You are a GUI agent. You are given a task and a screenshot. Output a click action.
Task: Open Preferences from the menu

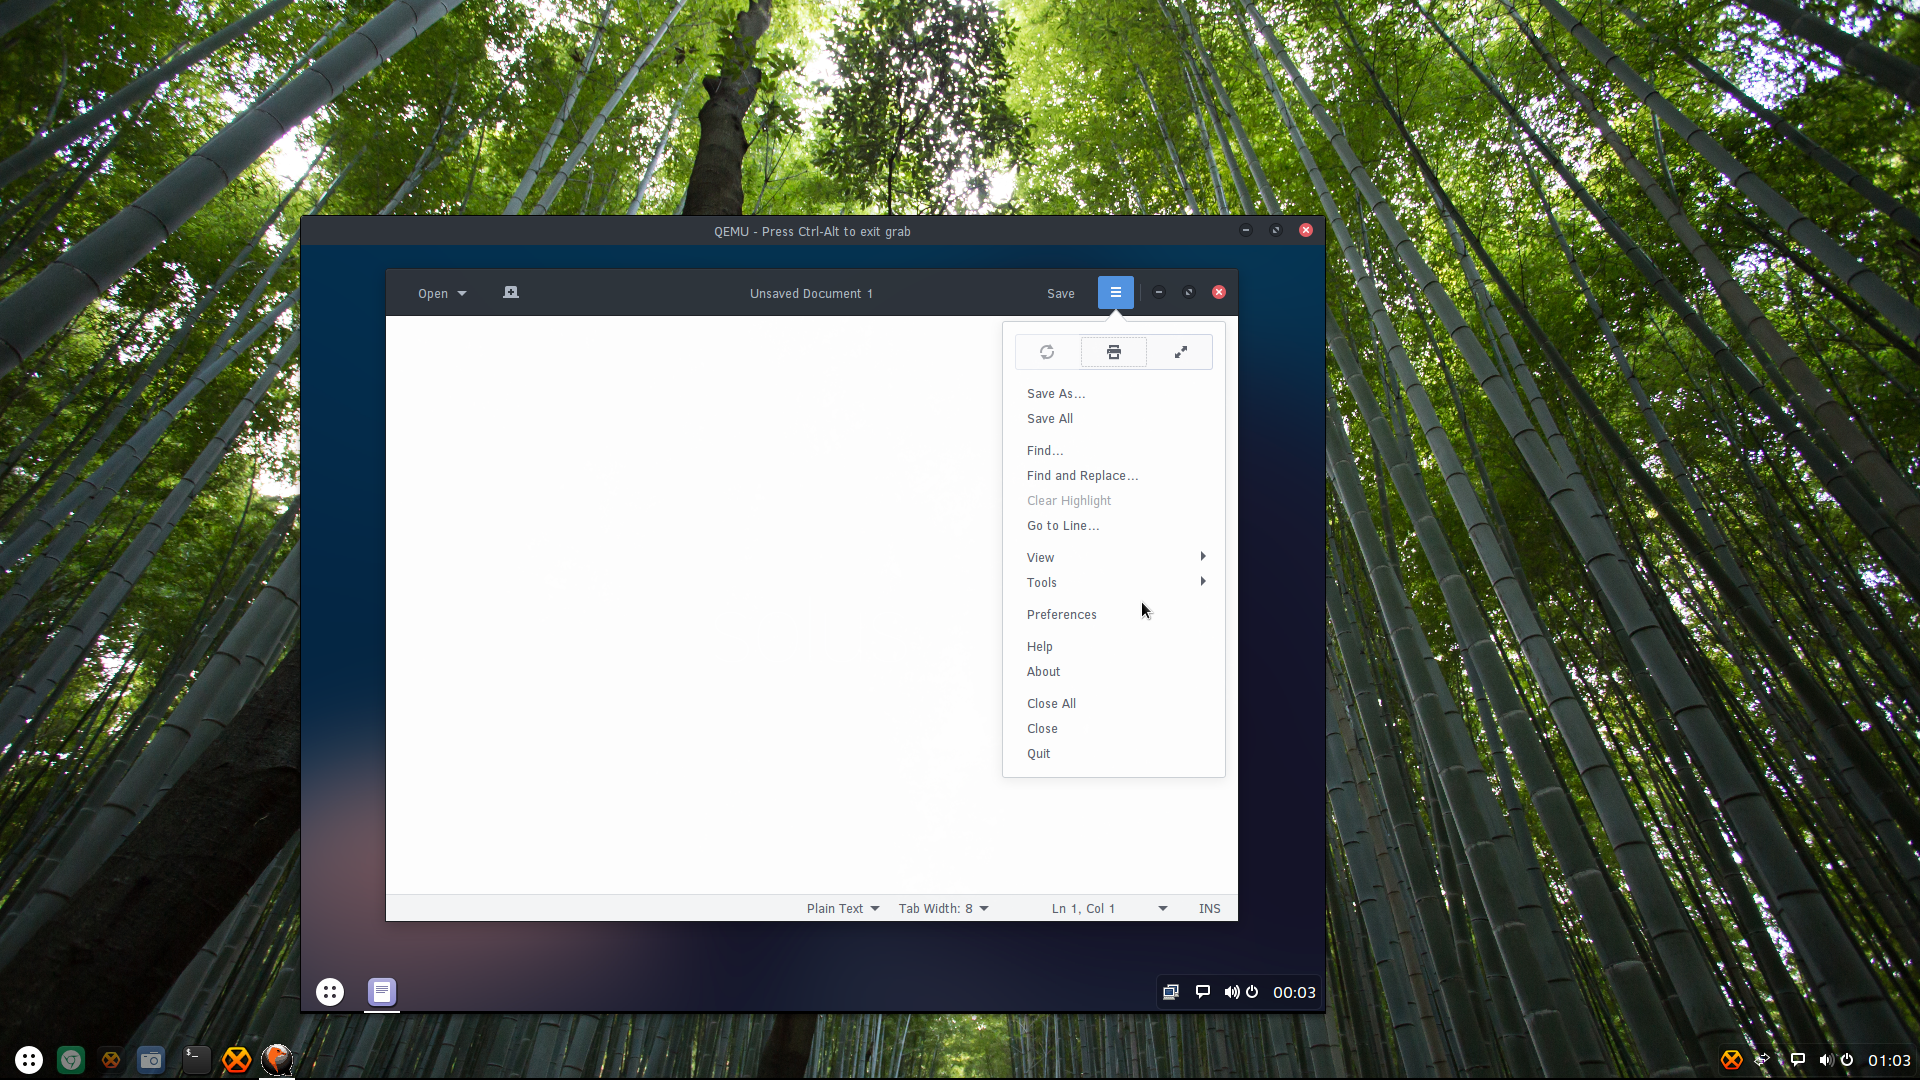pyautogui.click(x=1114, y=615)
